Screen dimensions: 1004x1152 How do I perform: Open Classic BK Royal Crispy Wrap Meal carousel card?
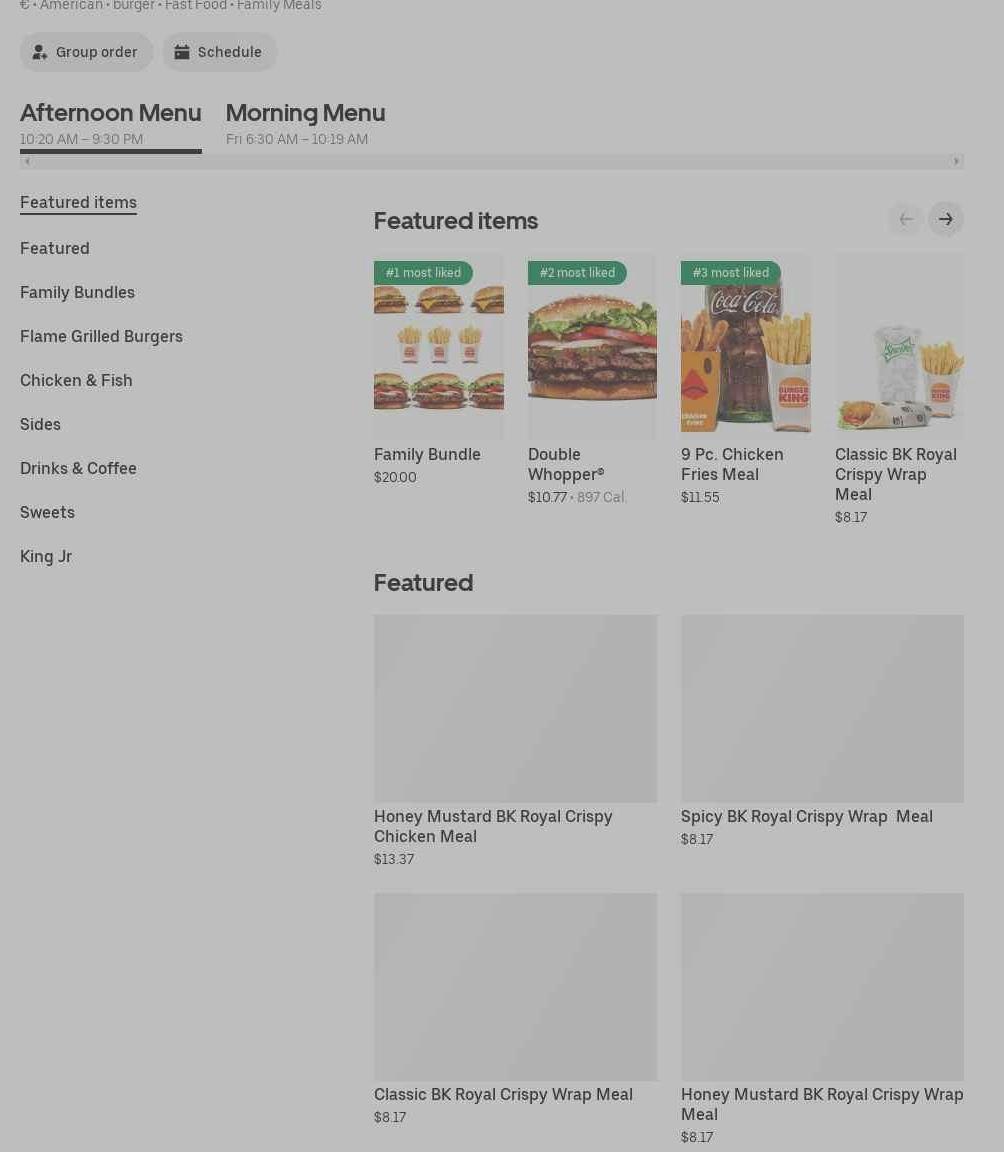tap(899, 389)
